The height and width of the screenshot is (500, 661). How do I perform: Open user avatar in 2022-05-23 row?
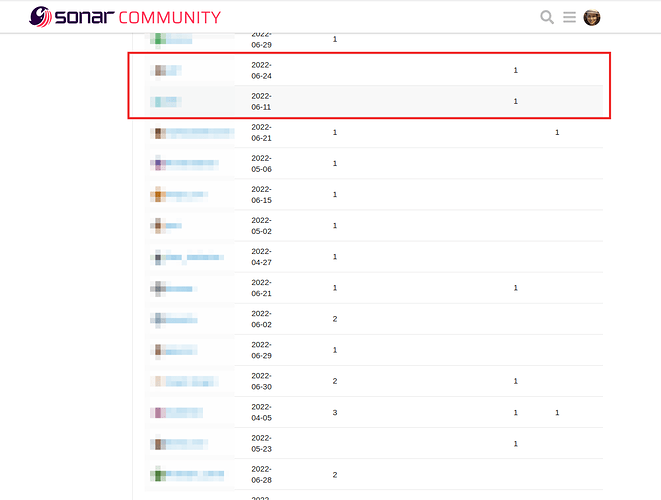pos(158,444)
